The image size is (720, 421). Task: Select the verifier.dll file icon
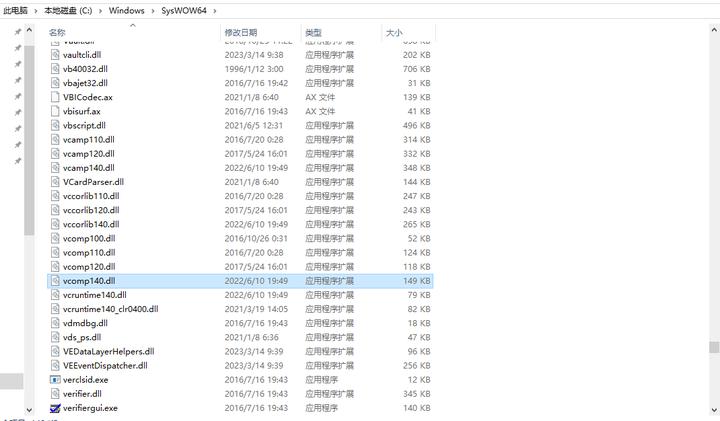click(55, 394)
